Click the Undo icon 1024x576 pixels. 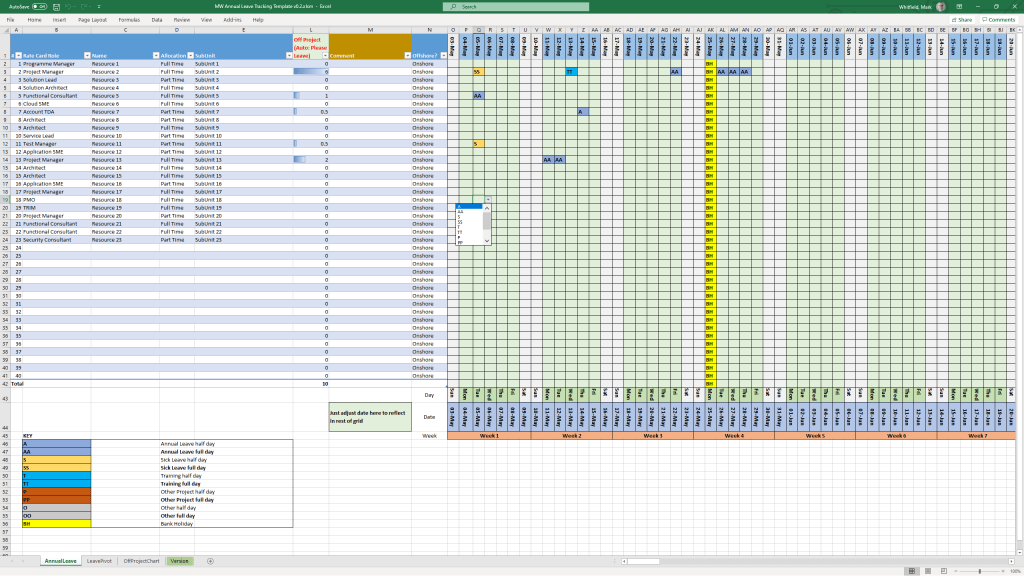pyautogui.click(x=70, y=7)
